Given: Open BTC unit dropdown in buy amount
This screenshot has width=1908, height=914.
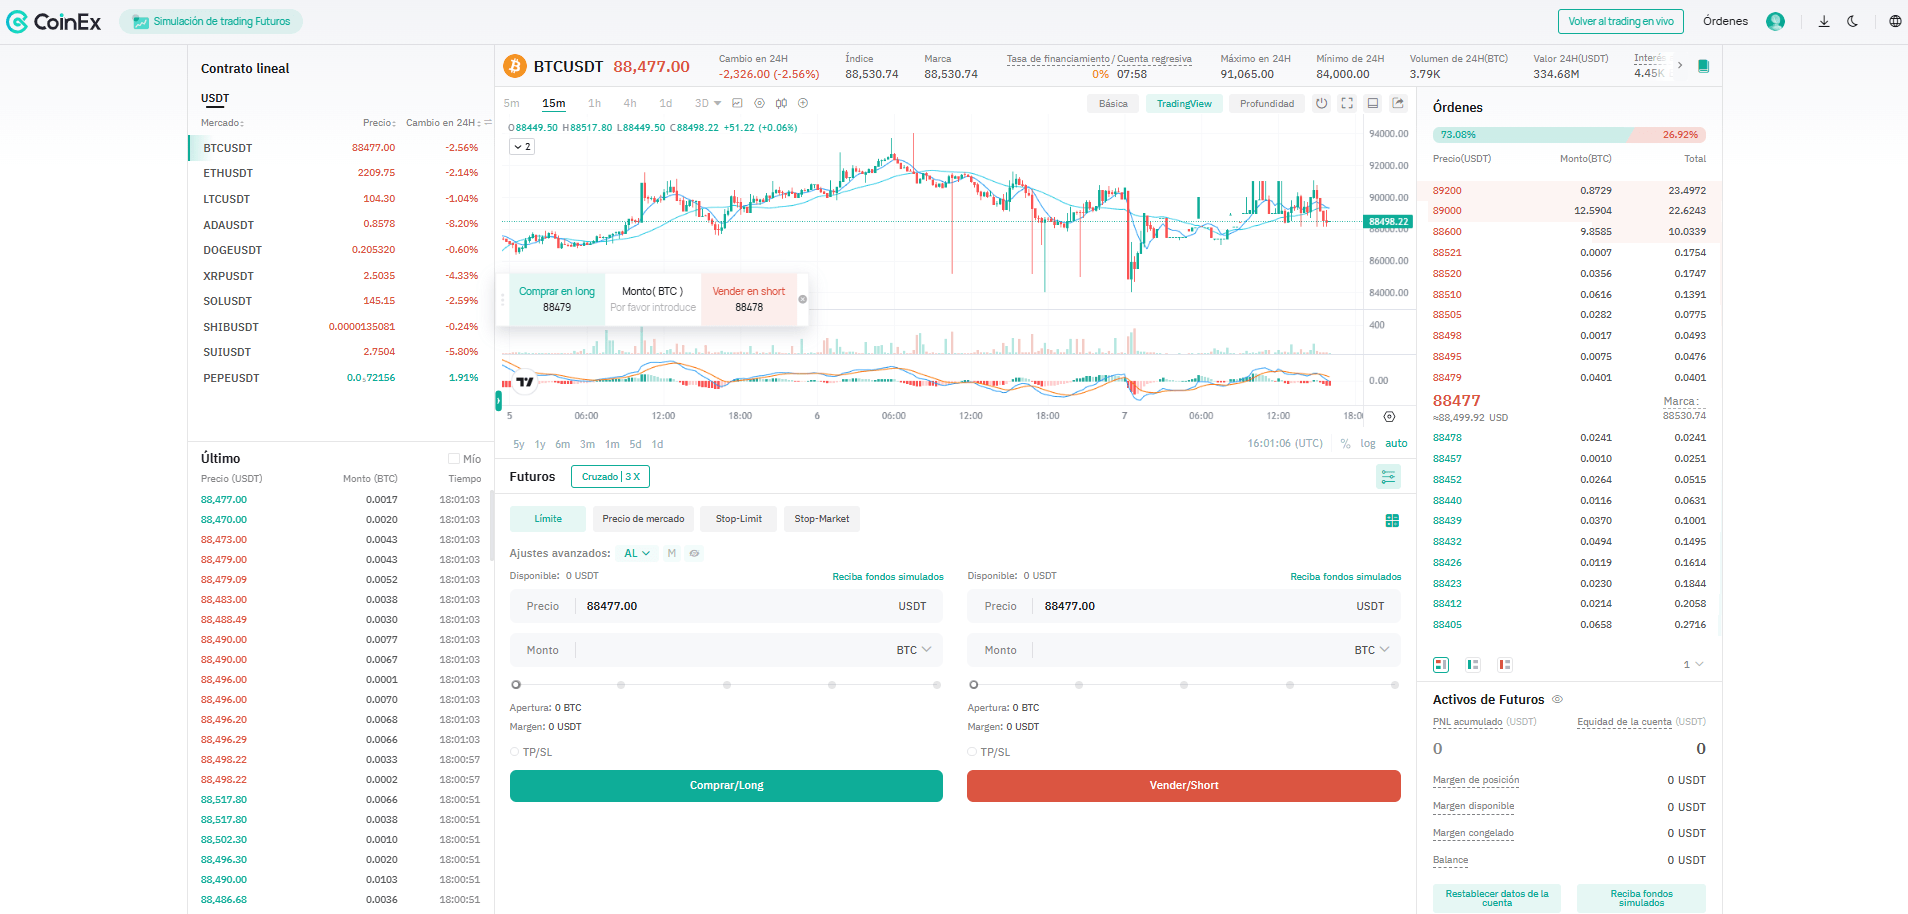Looking at the screenshot, I should (913, 650).
